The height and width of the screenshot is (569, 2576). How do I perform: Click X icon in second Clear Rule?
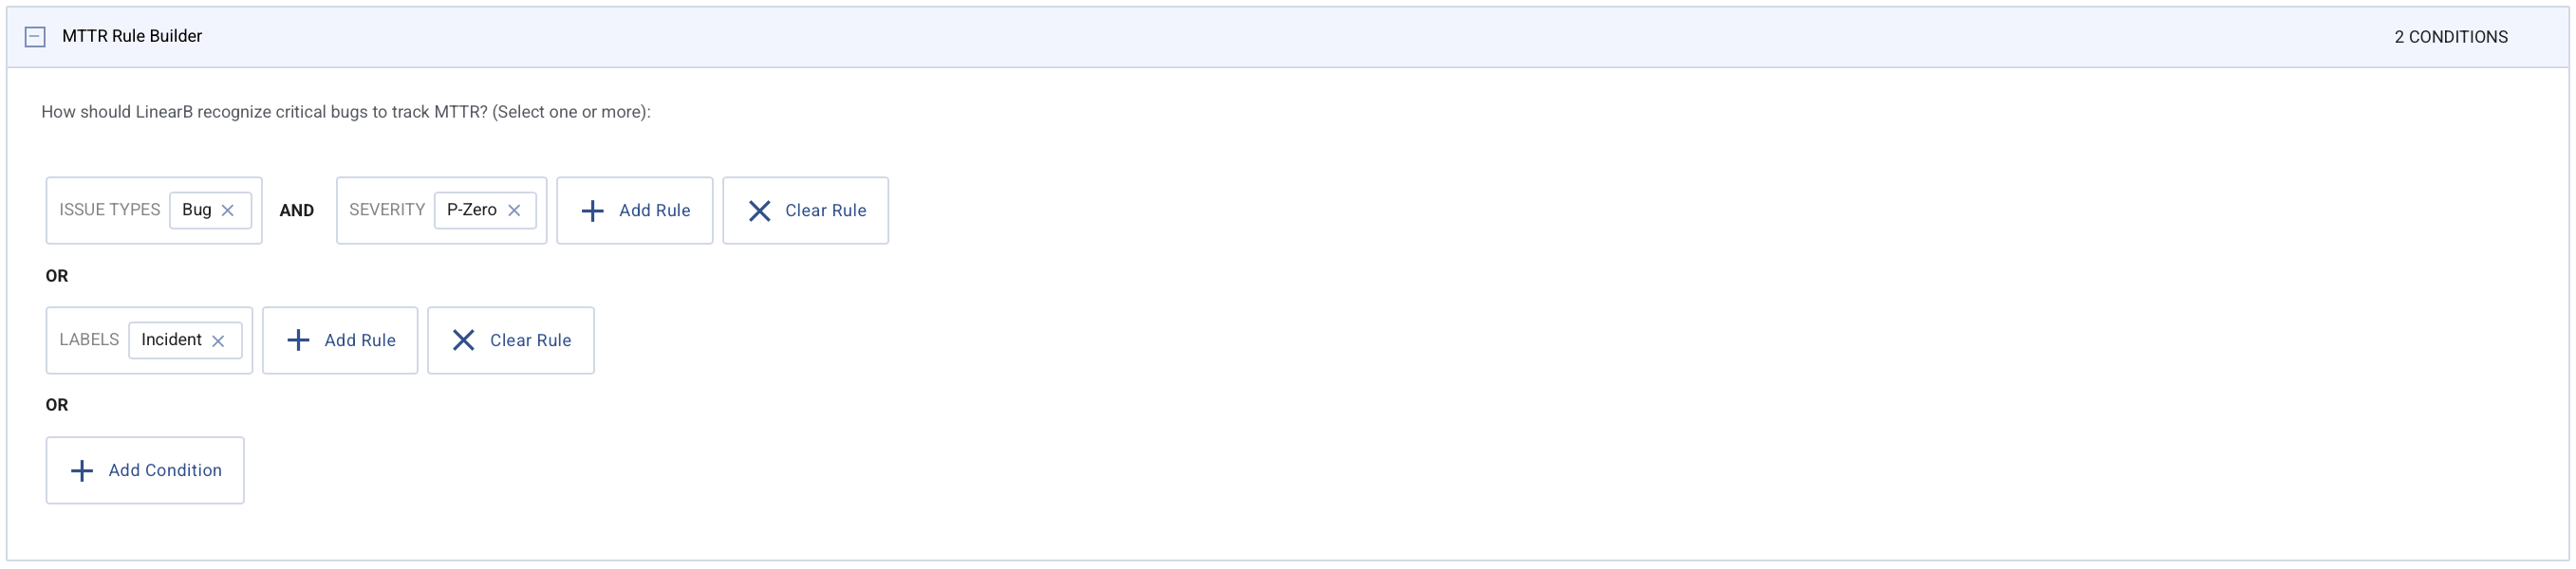pyautogui.click(x=463, y=341)
